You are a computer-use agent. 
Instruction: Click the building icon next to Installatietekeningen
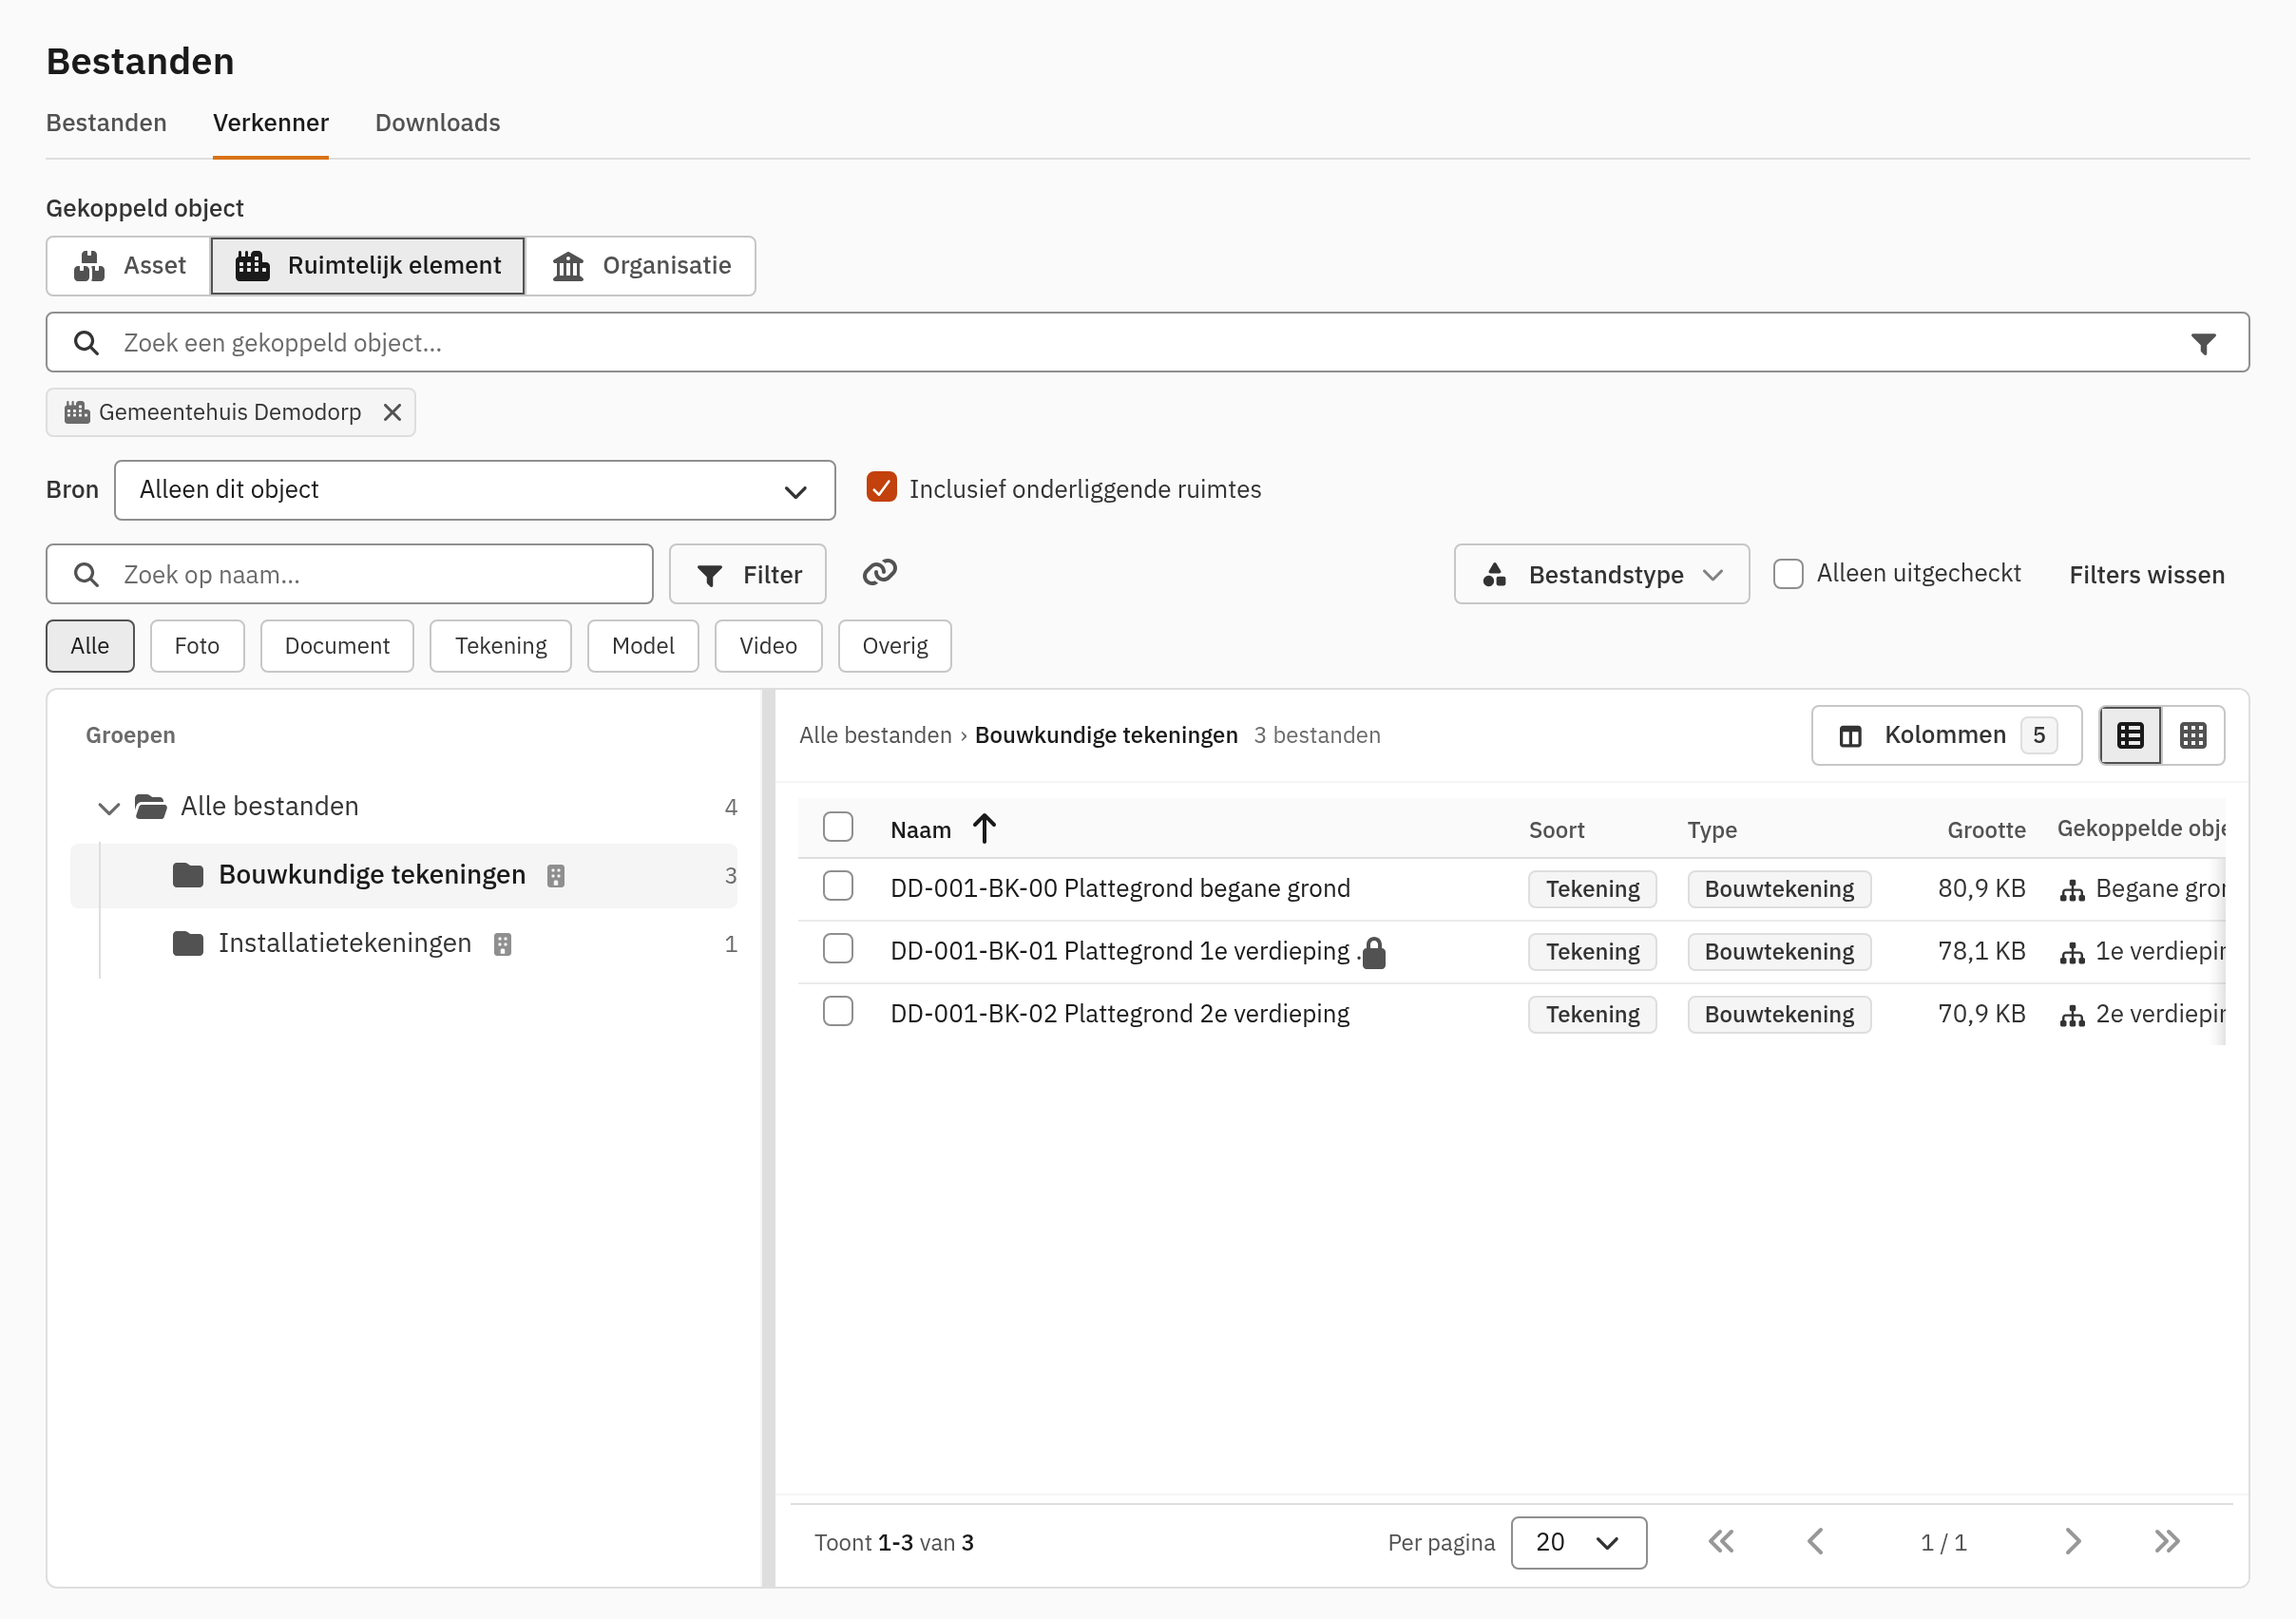pos(503,944)
